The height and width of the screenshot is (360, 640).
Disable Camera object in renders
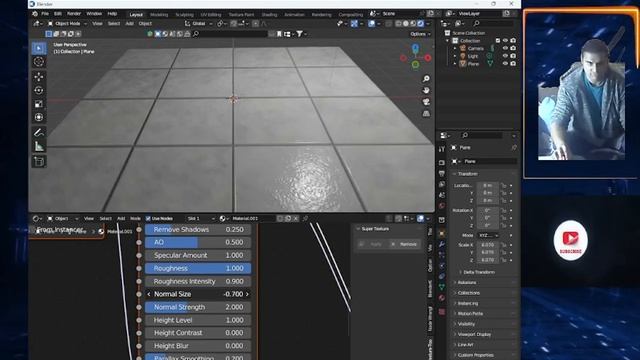pyautogui.click(x=513, y=48)
